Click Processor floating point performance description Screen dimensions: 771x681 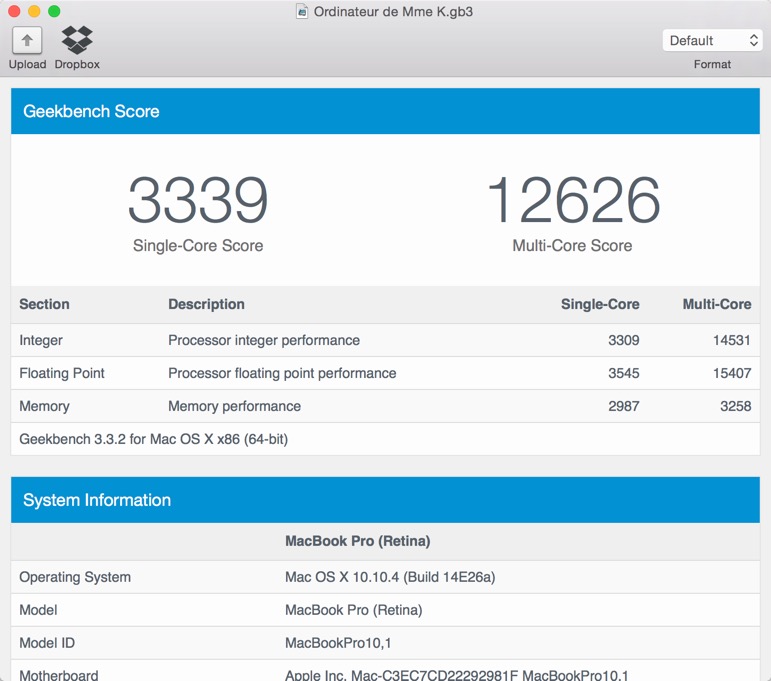pos(282,373)
